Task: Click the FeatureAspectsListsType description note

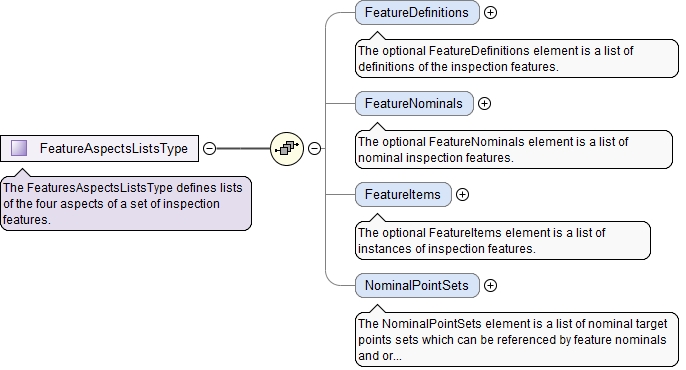Action: pos(126,203)
